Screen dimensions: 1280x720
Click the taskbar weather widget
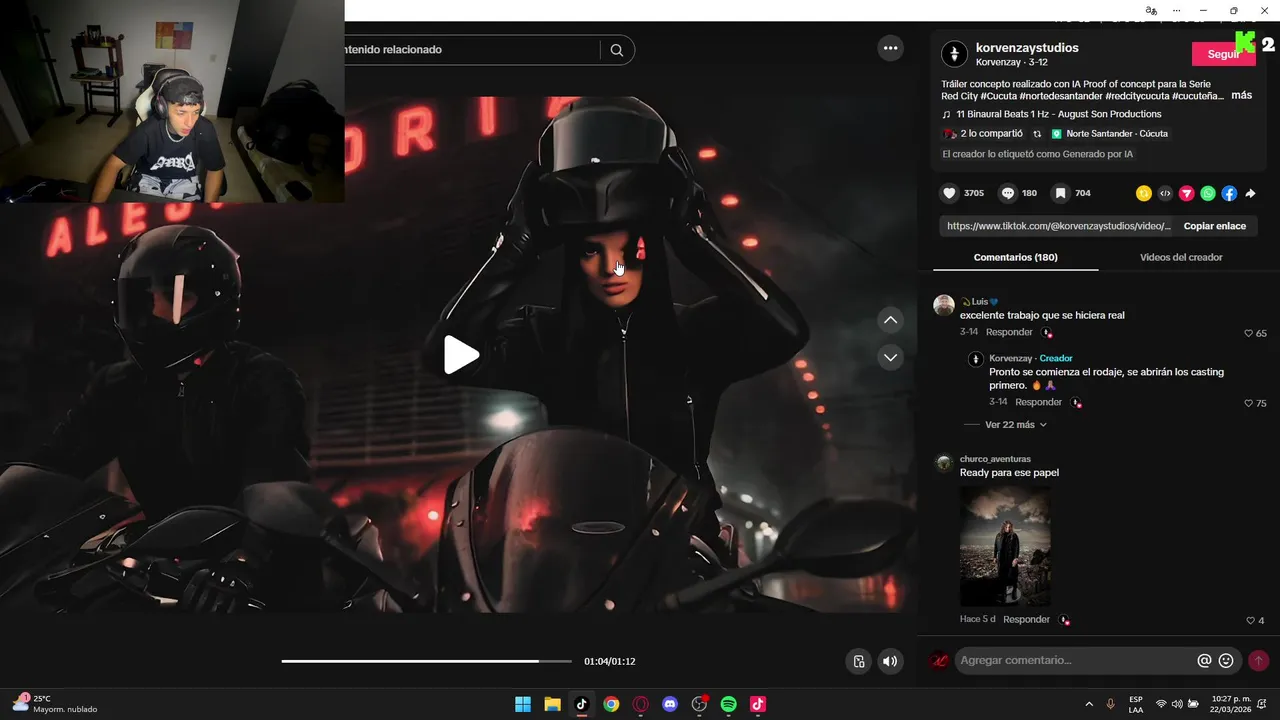point(55,704)
